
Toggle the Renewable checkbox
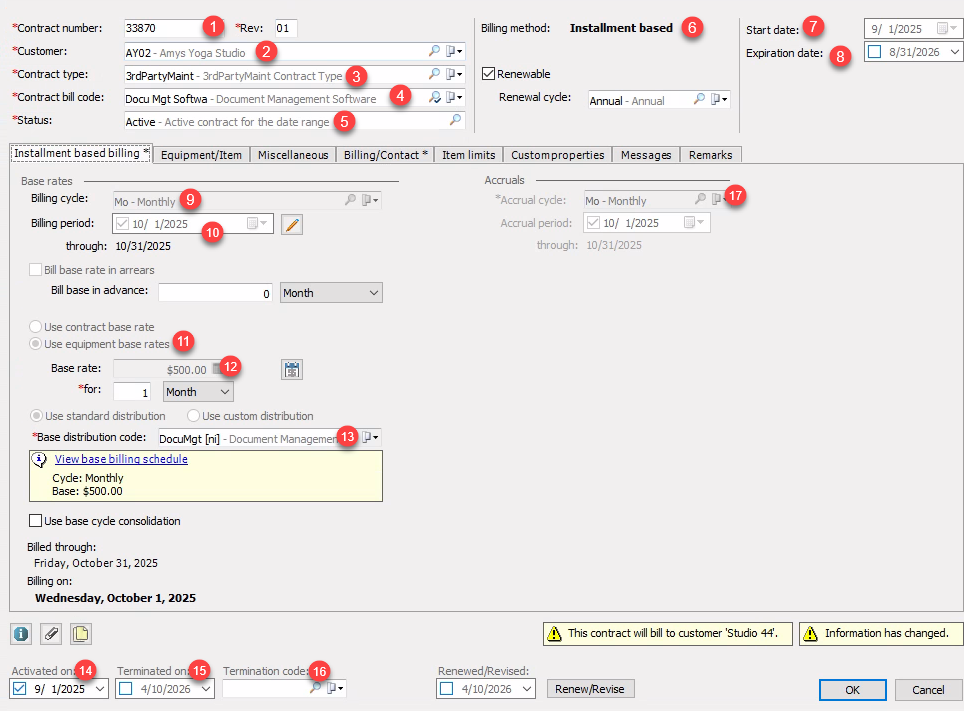pyautogui.click(x=489, y=74)
